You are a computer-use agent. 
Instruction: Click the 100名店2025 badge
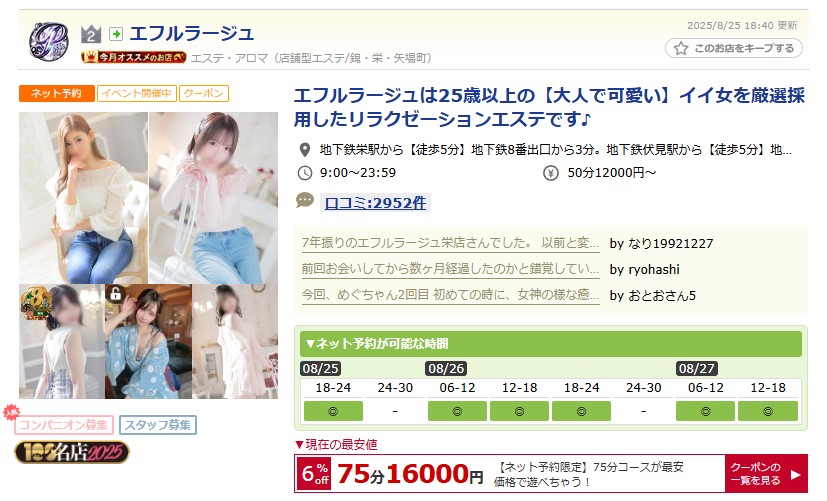[x=72, y=452]
